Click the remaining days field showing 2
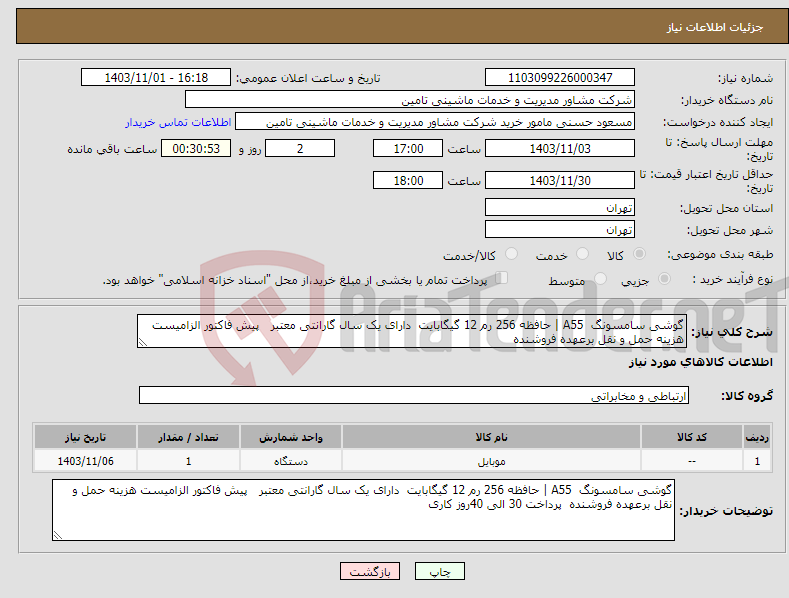Image resolution: width=789 pixels, height=598 pixels. click(300, 148)
